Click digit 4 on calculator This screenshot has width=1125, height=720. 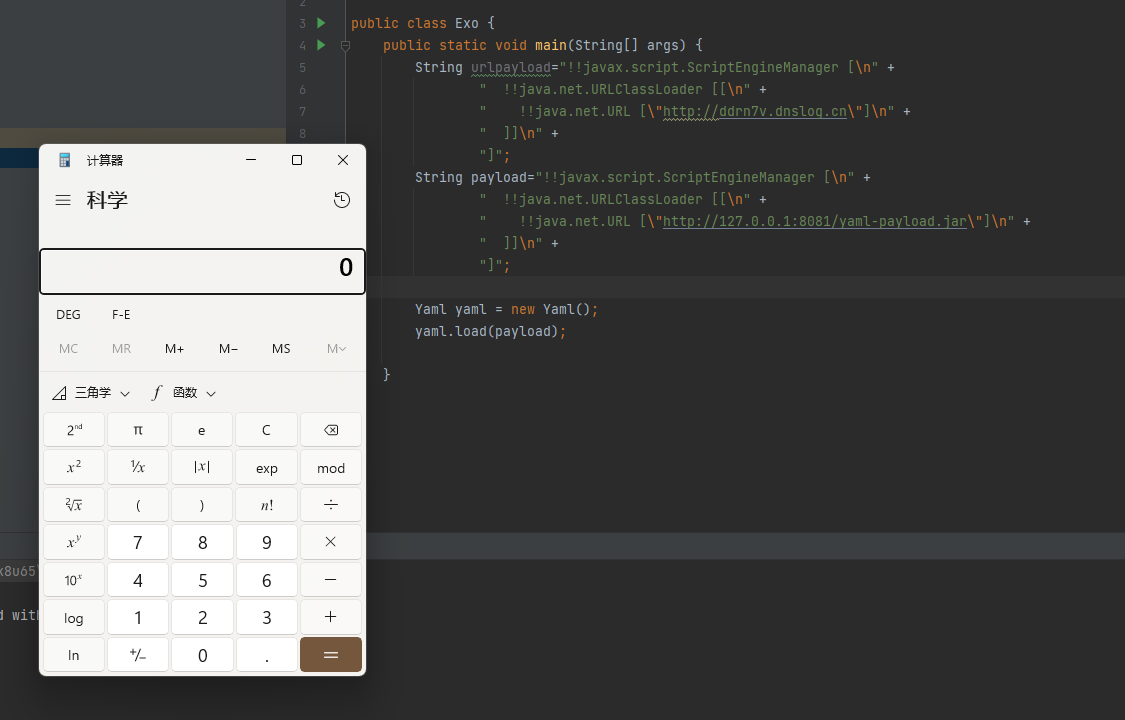pyautogui.click(x=138, y=579)
